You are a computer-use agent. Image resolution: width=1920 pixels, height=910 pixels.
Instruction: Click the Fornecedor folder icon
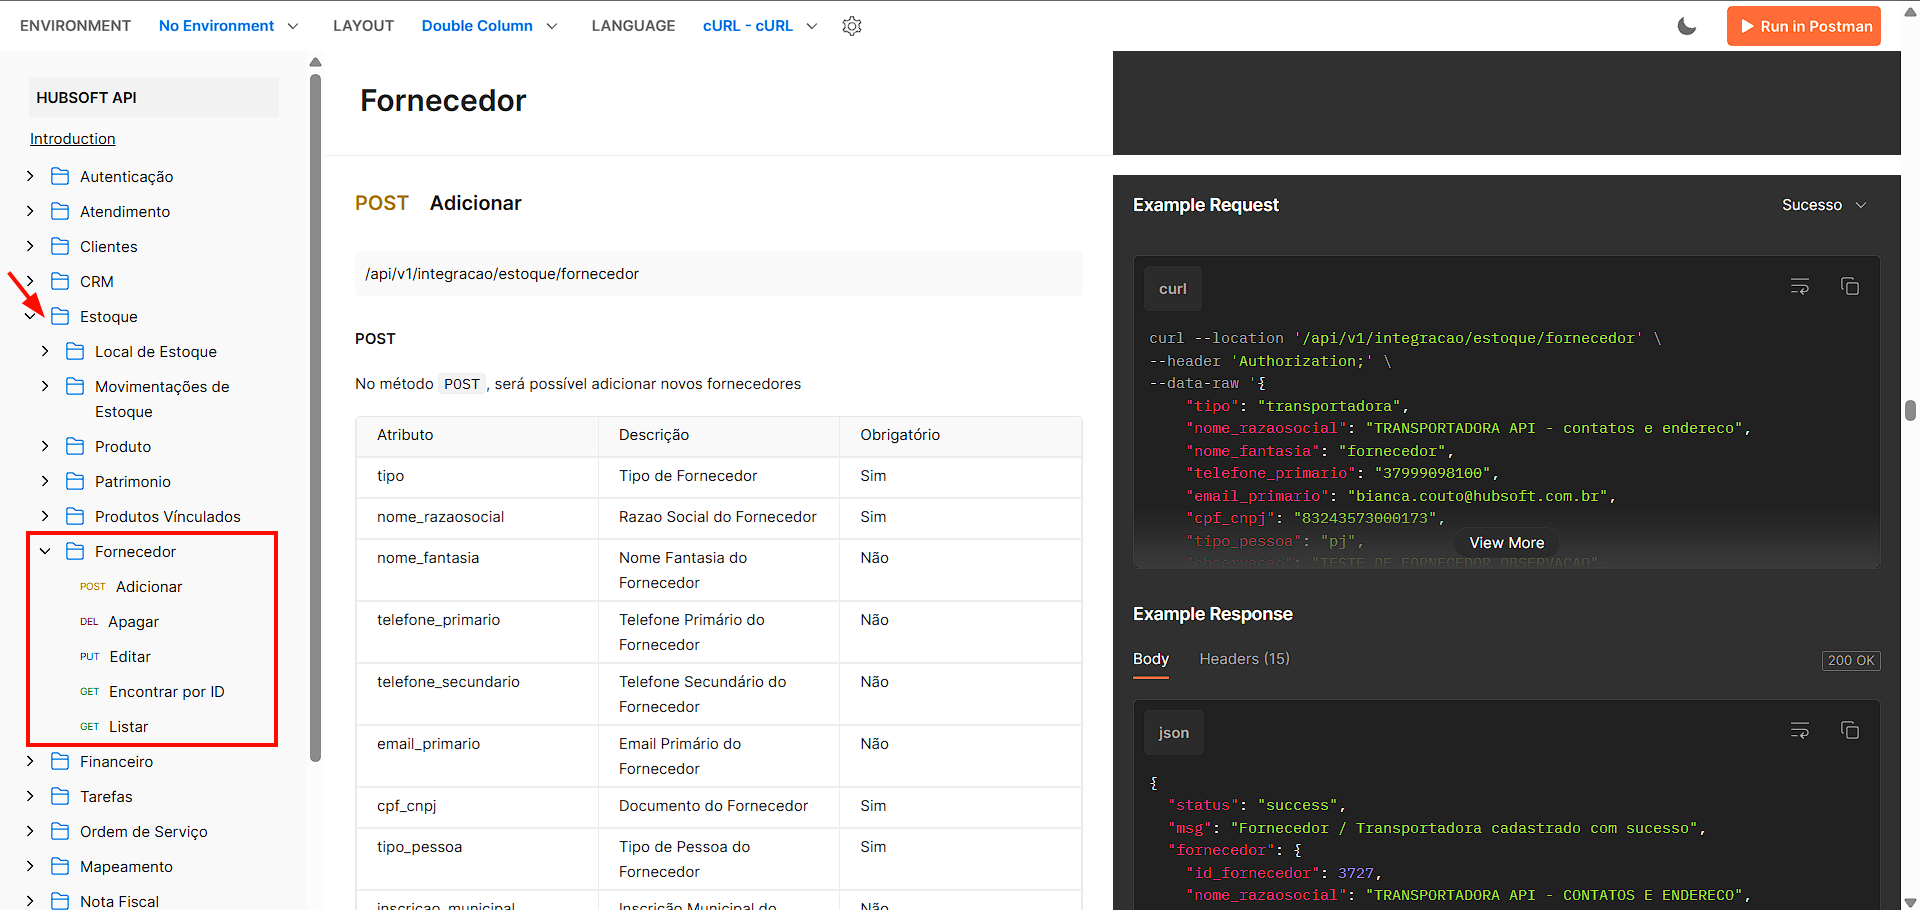tap(75, 551)
